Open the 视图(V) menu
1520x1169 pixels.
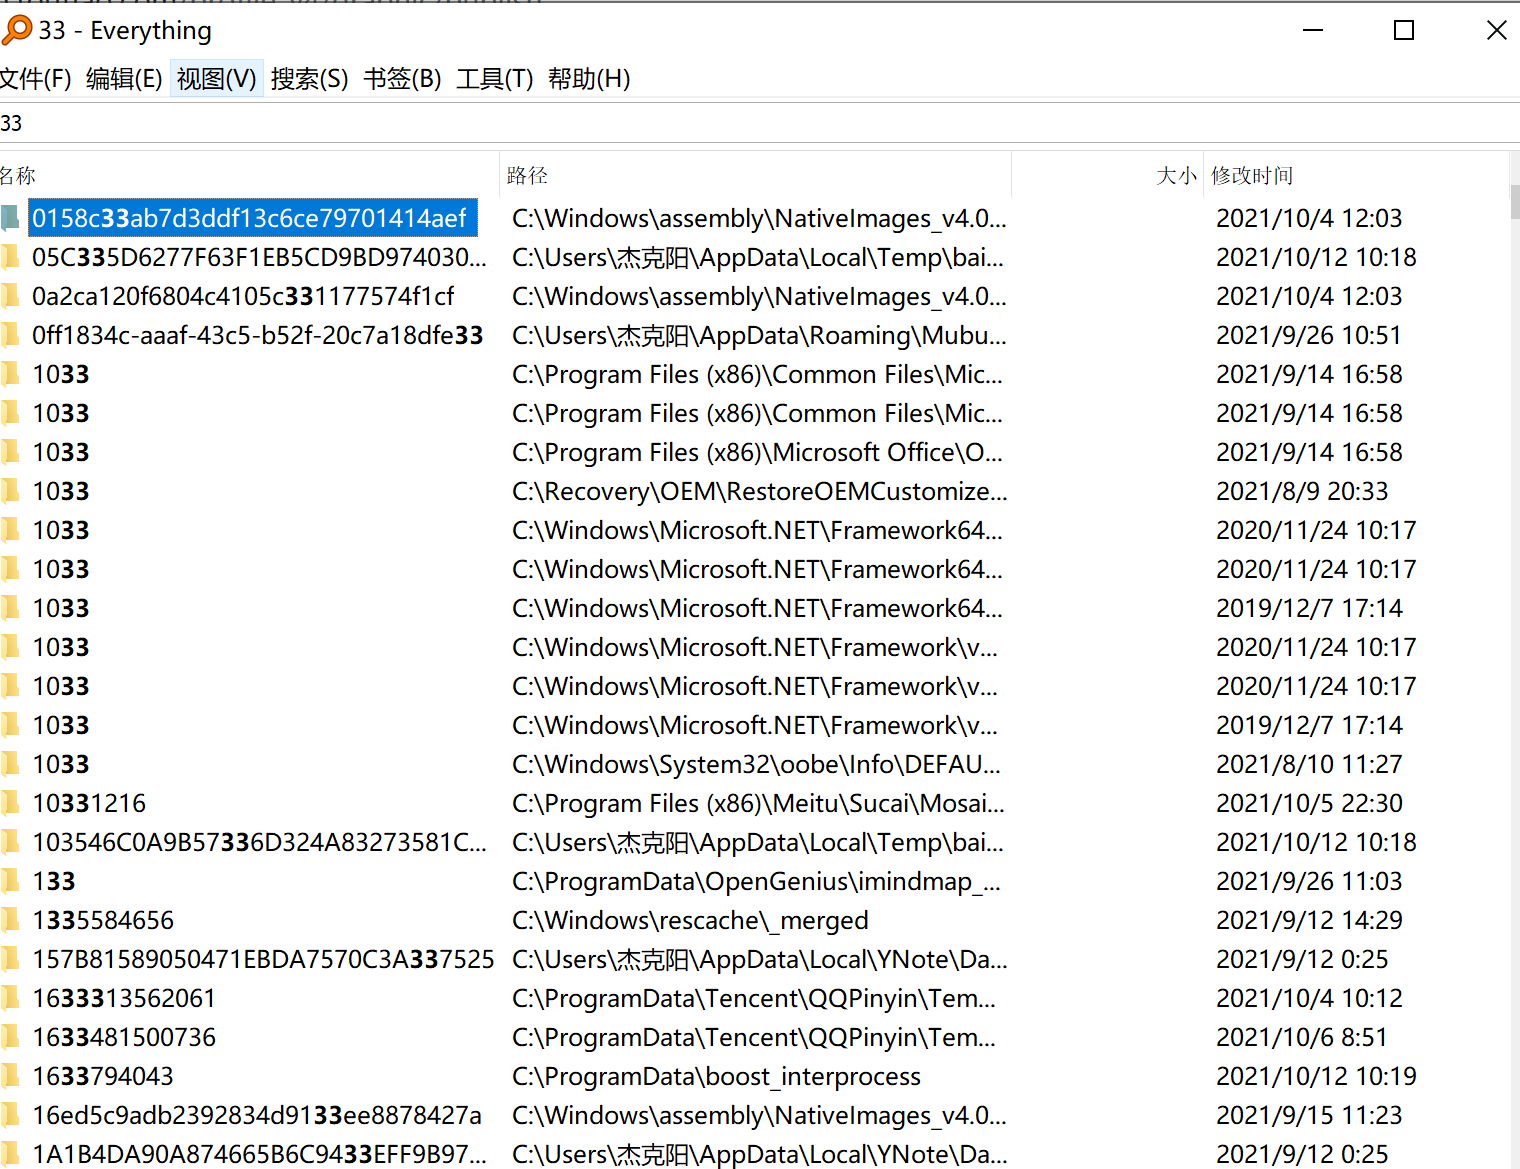pos(216,79)
